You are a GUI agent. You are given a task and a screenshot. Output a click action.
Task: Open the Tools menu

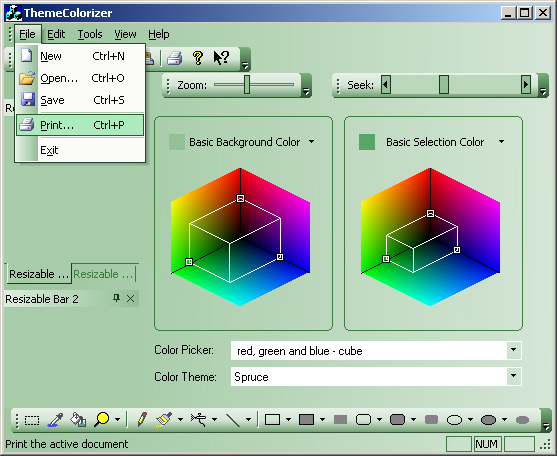[x=90, y=34]
